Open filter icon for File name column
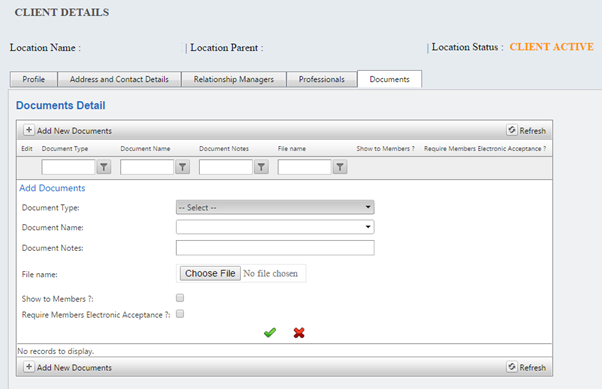 tap(340, 167)
